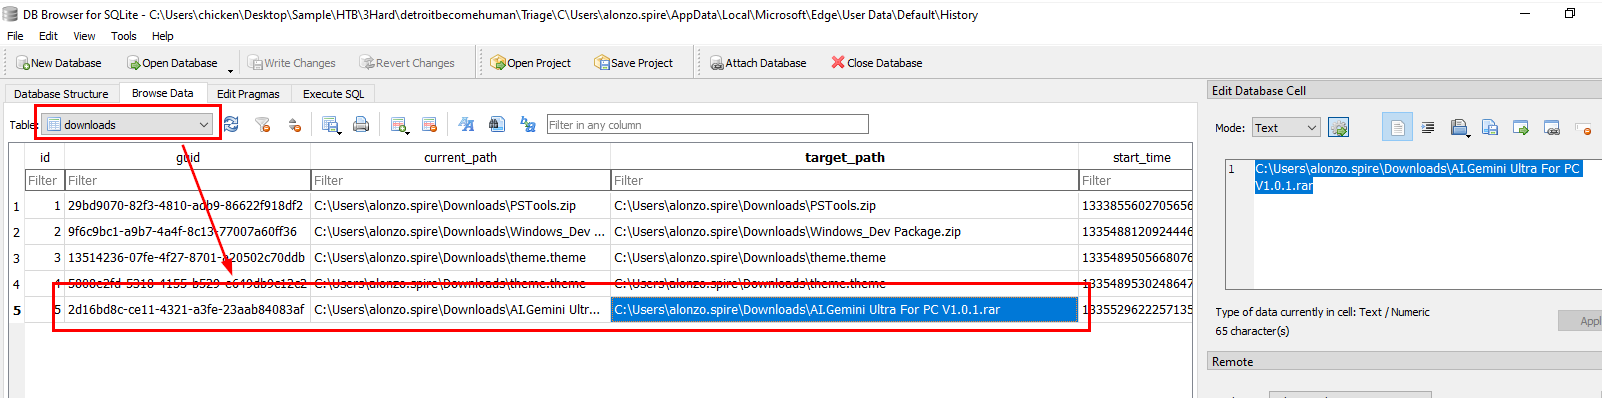Viewport: 1602px width, 398px height.
Task: Select the guid cell starting 13514236
Action: 188,258
